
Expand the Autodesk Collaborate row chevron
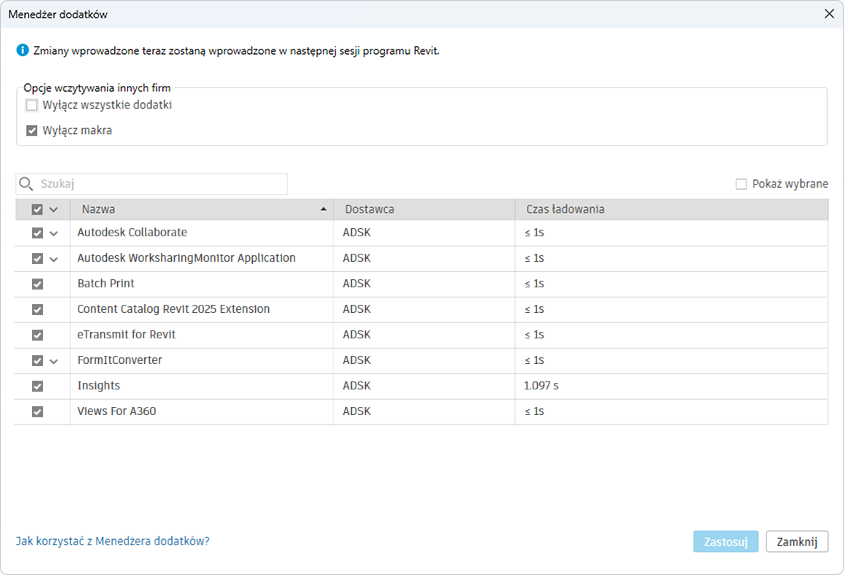[x=54, y=233]
